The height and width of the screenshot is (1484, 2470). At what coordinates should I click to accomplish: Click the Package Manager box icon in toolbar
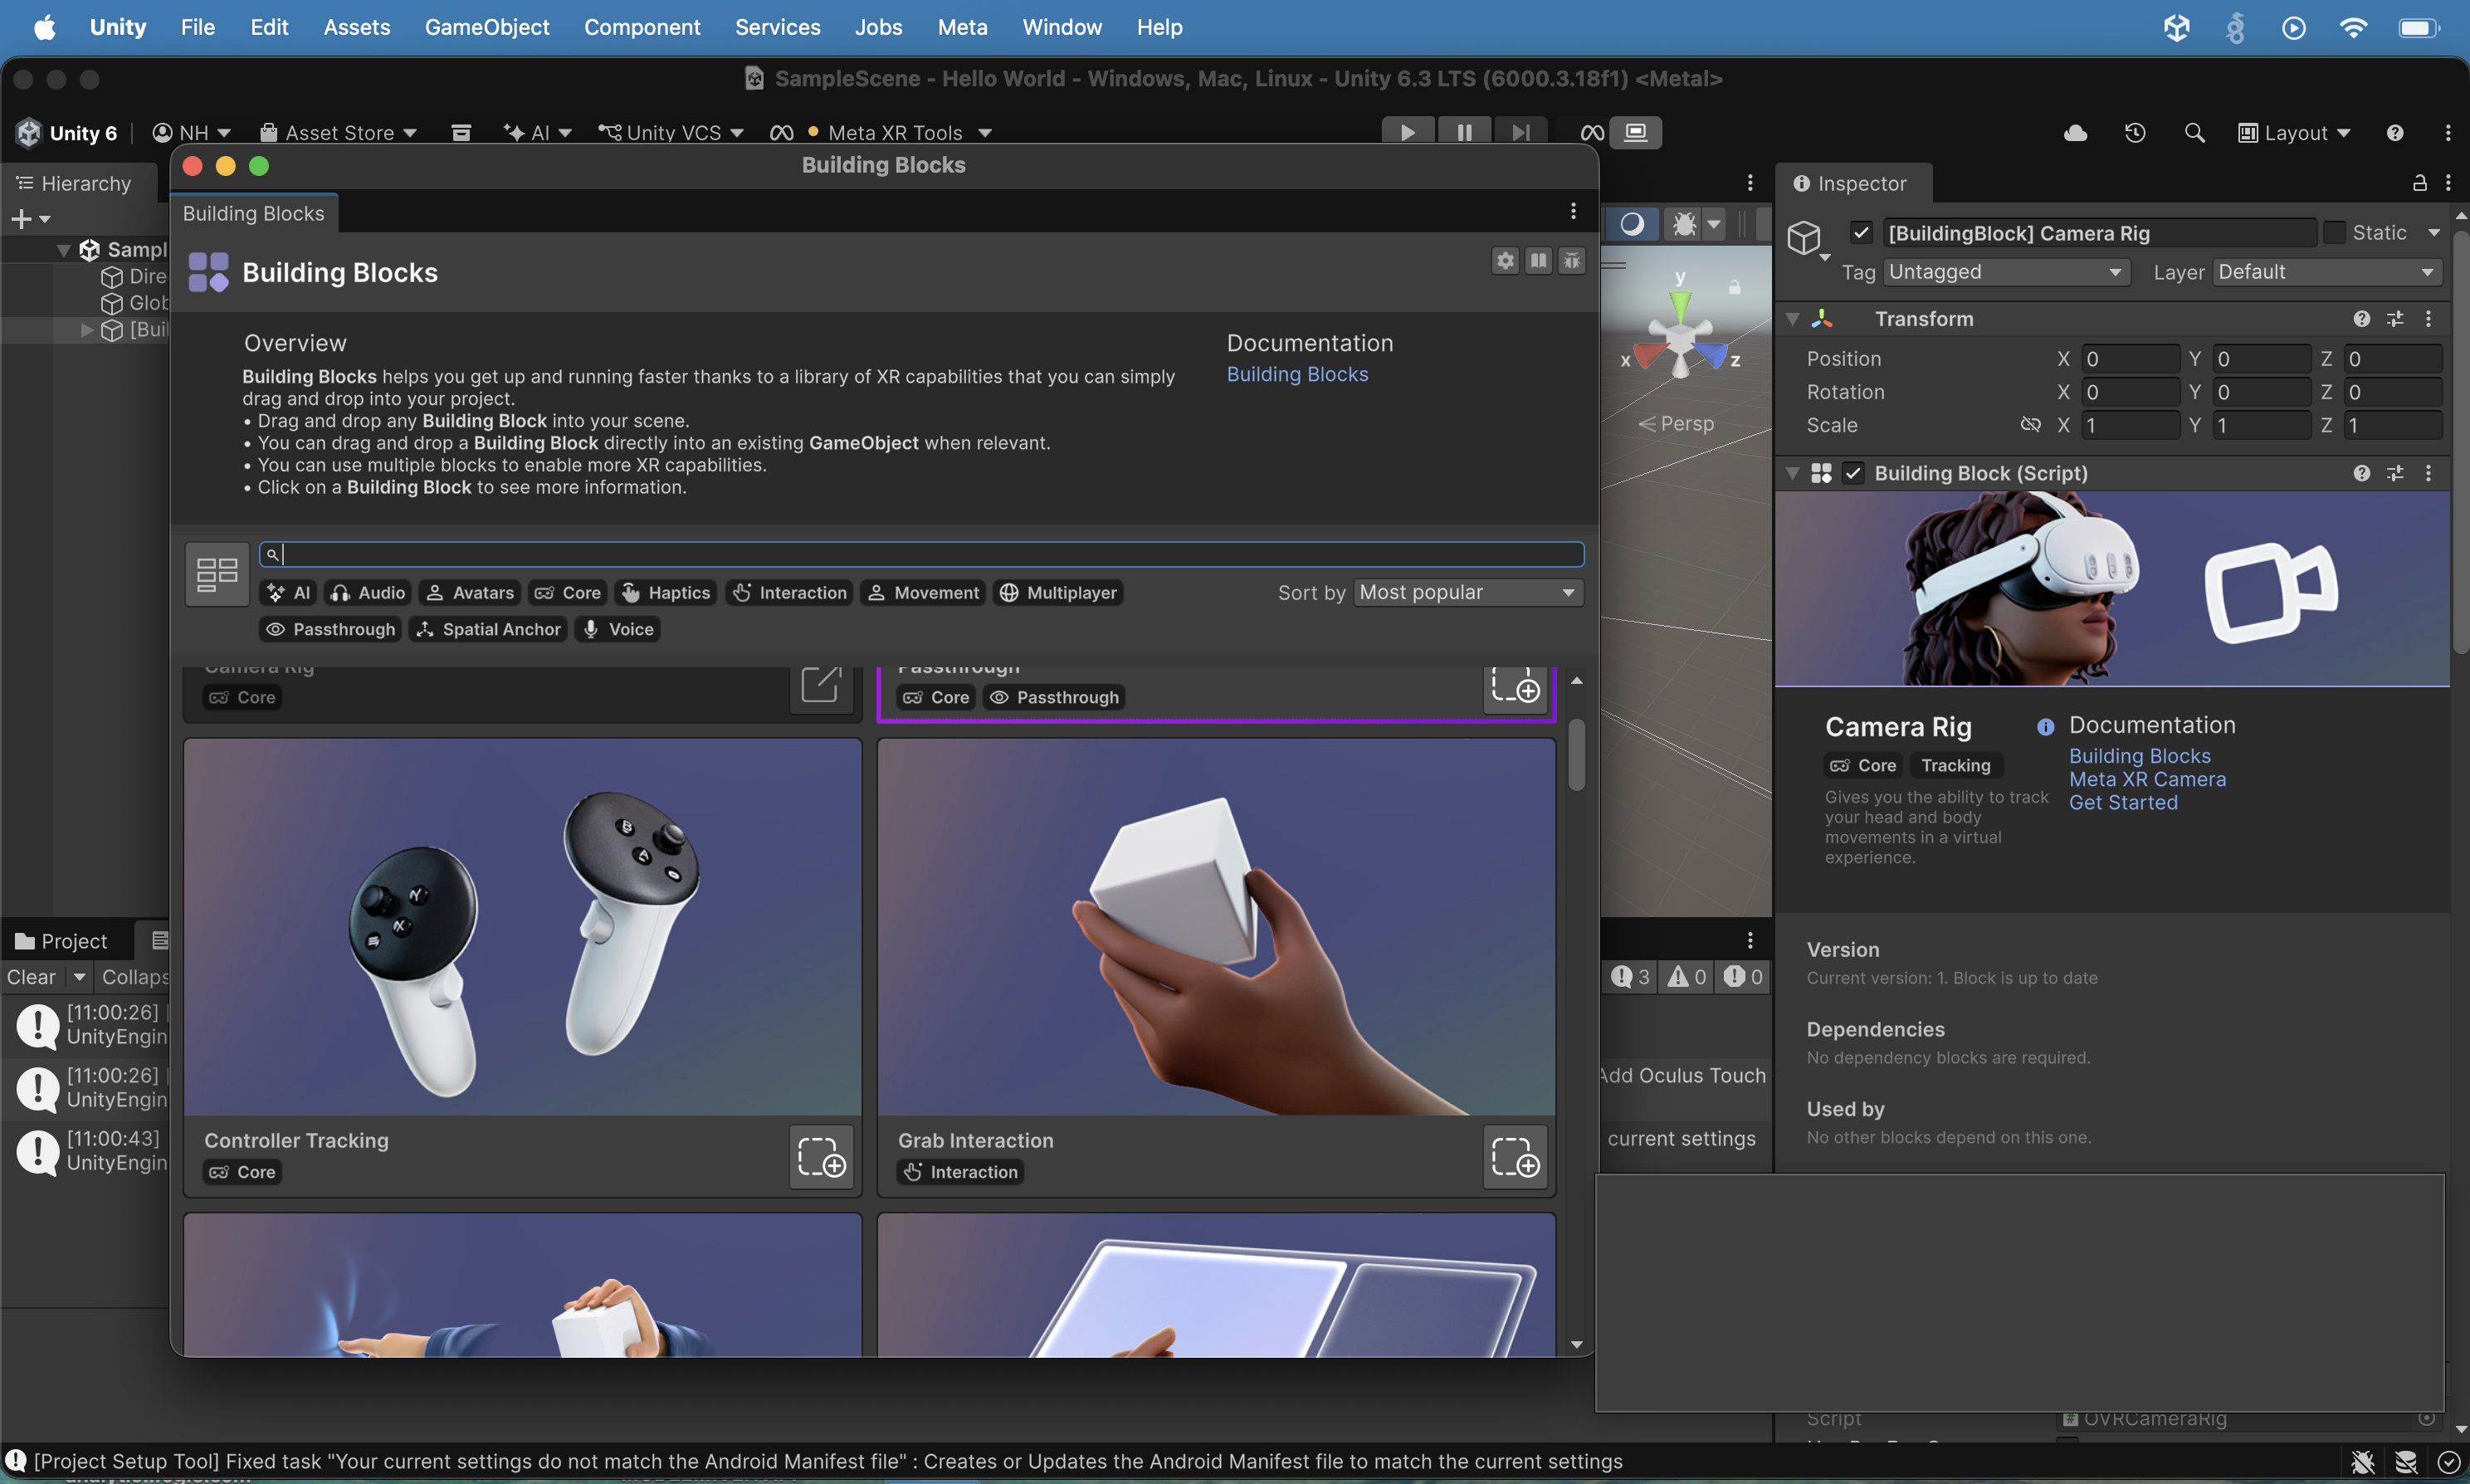pyautogui.click(x=461, y=133)
